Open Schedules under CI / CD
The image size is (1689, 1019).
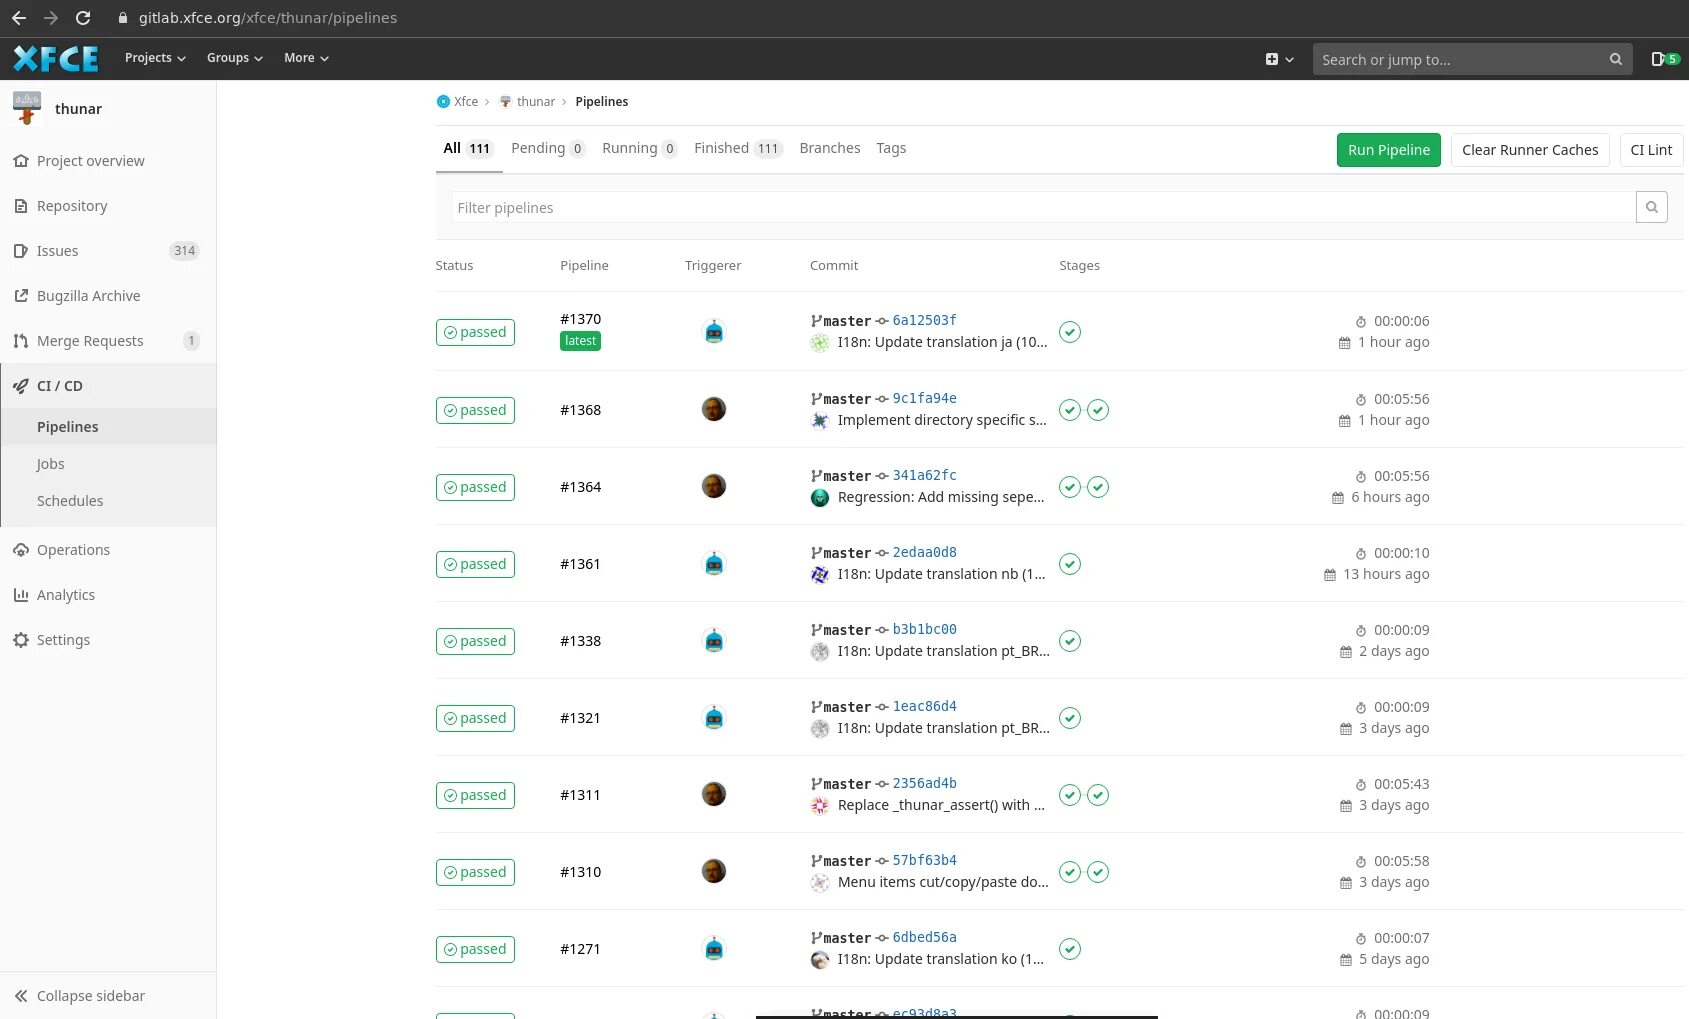(x=70, y=501)
